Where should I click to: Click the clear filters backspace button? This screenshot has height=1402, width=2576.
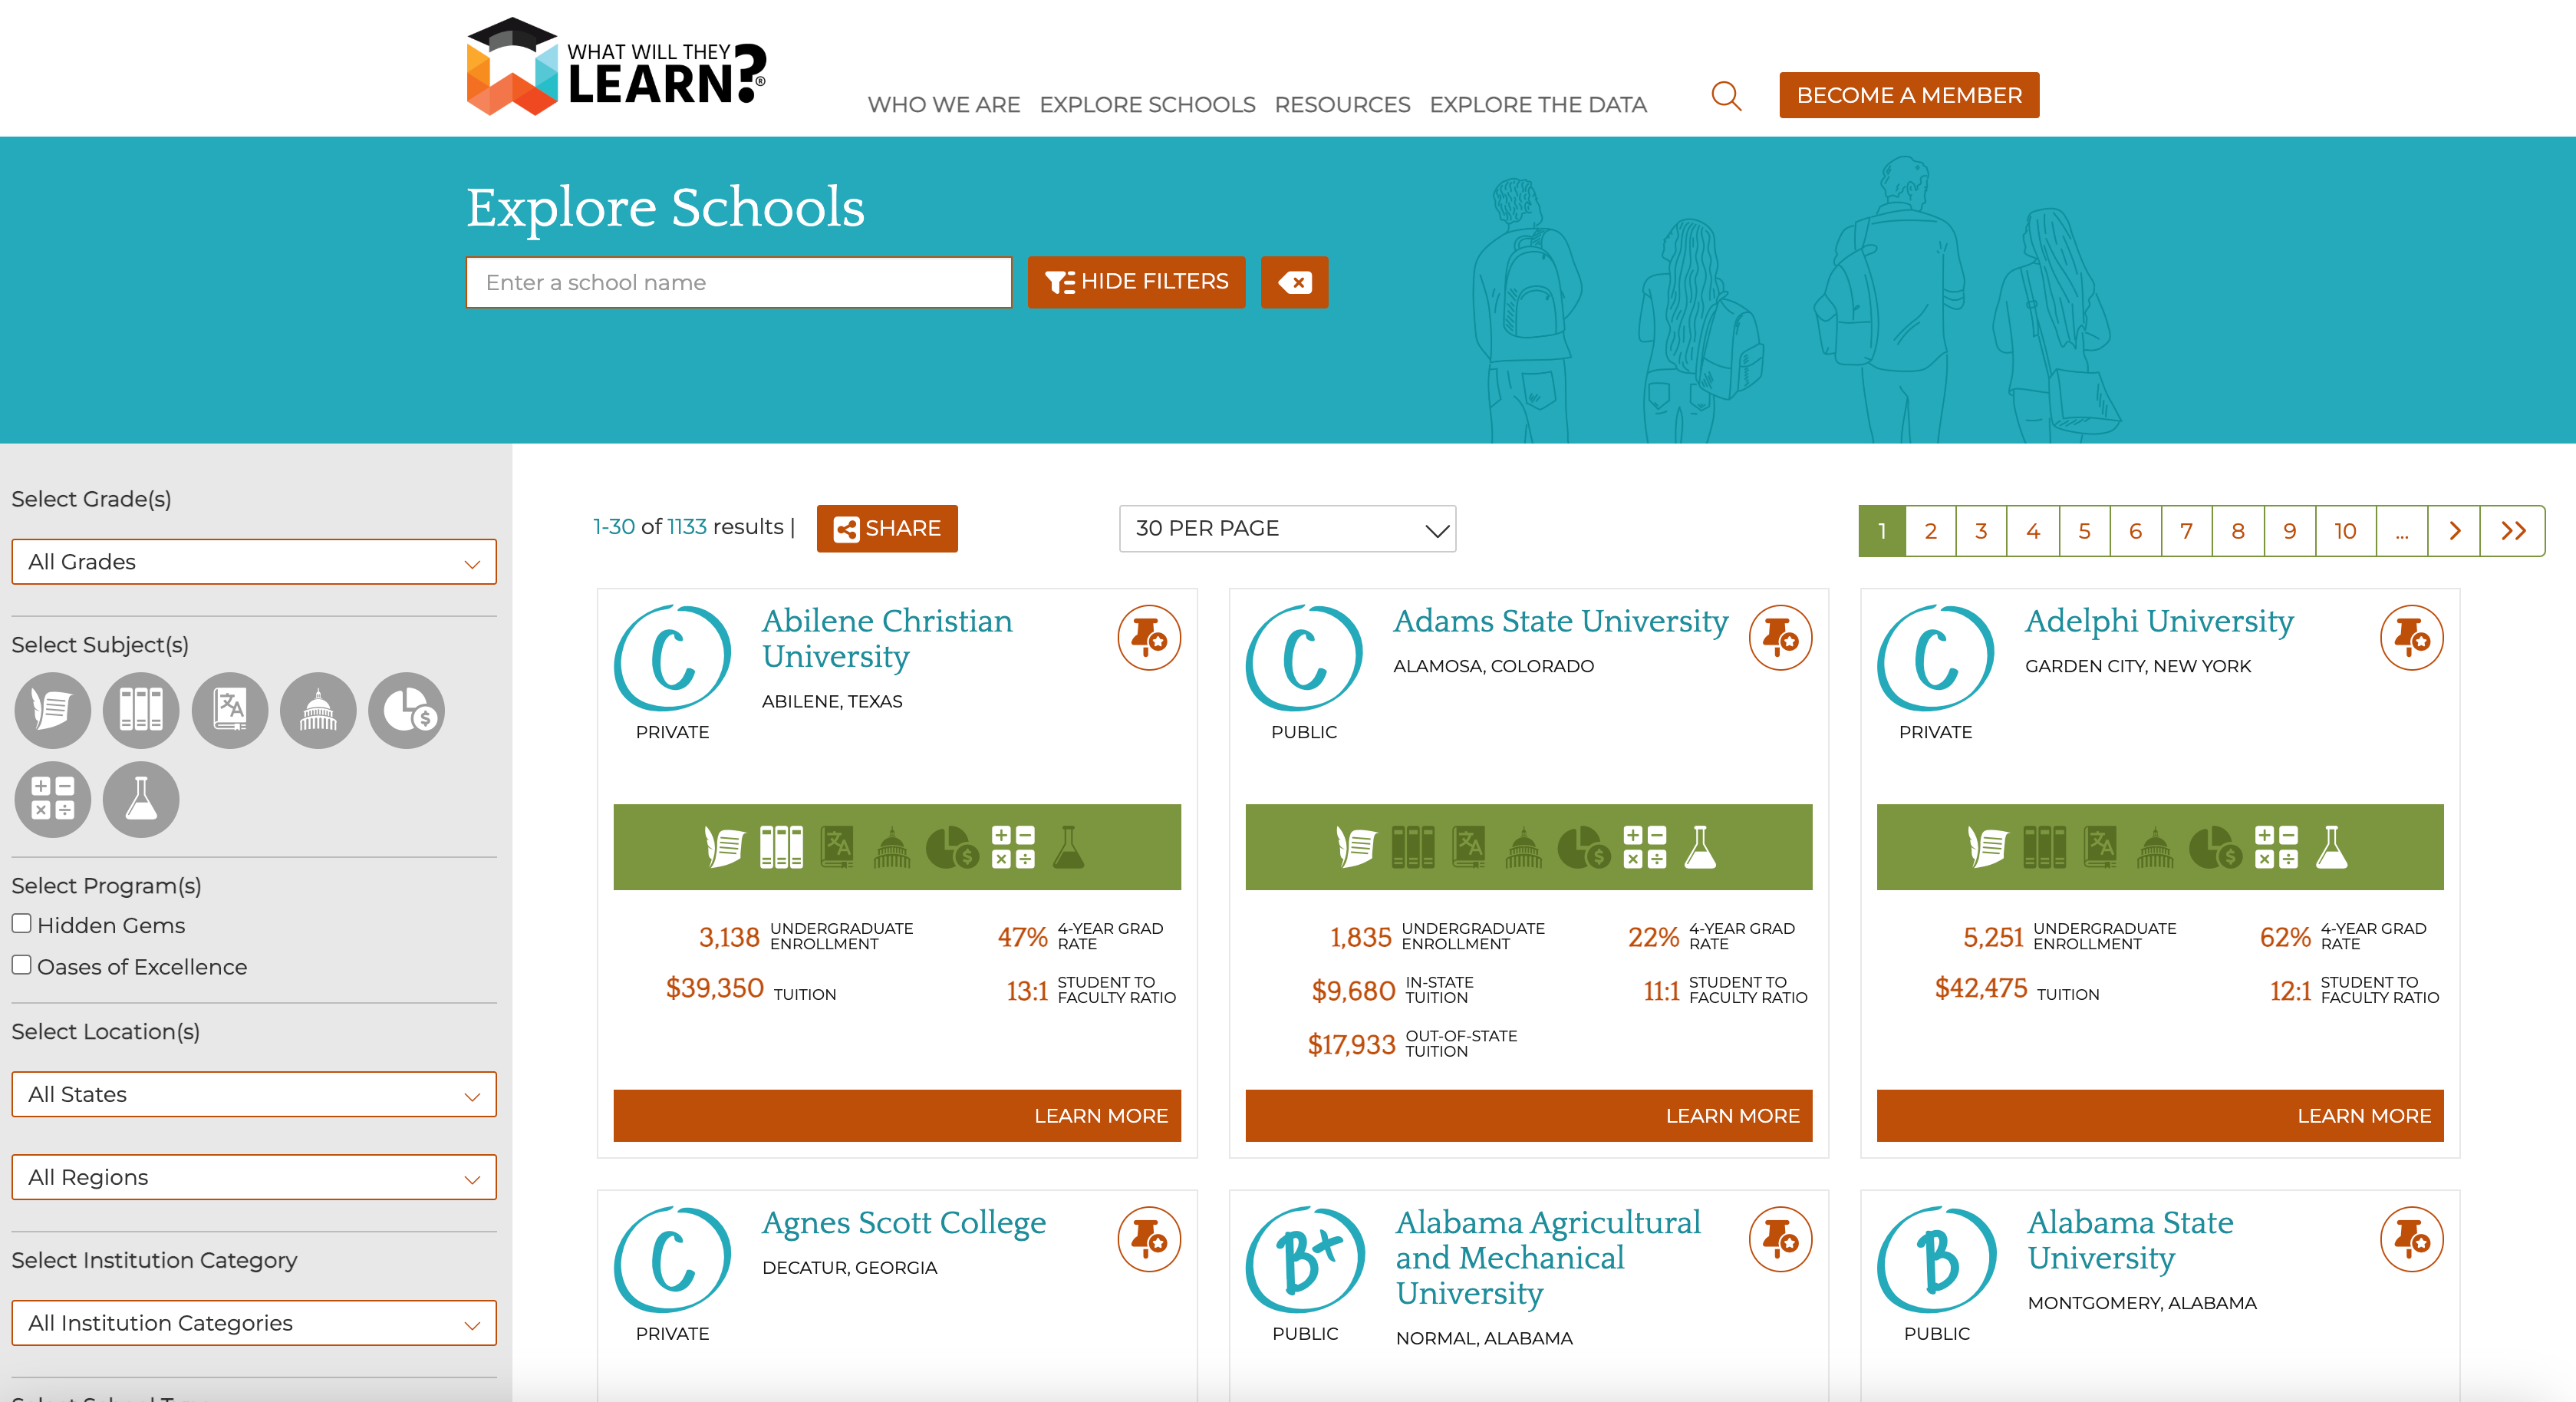point(1293,282)
